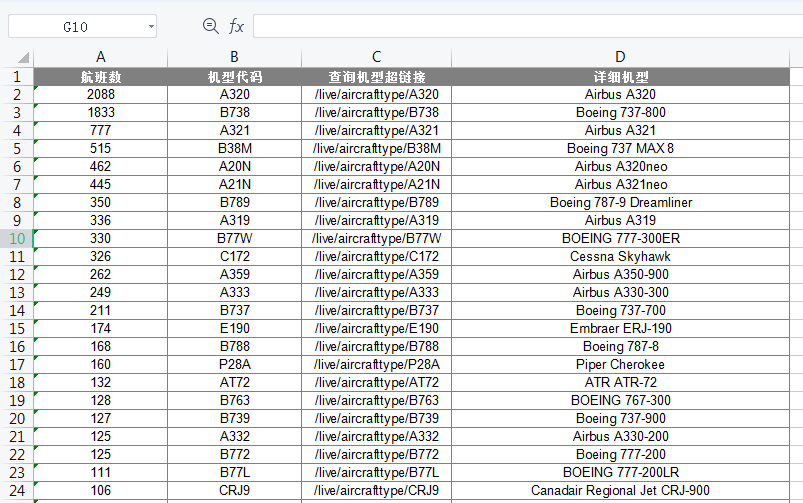Screen dimensions: 803x503
Task: Click cell with value 445
Action: click(100, 184)
